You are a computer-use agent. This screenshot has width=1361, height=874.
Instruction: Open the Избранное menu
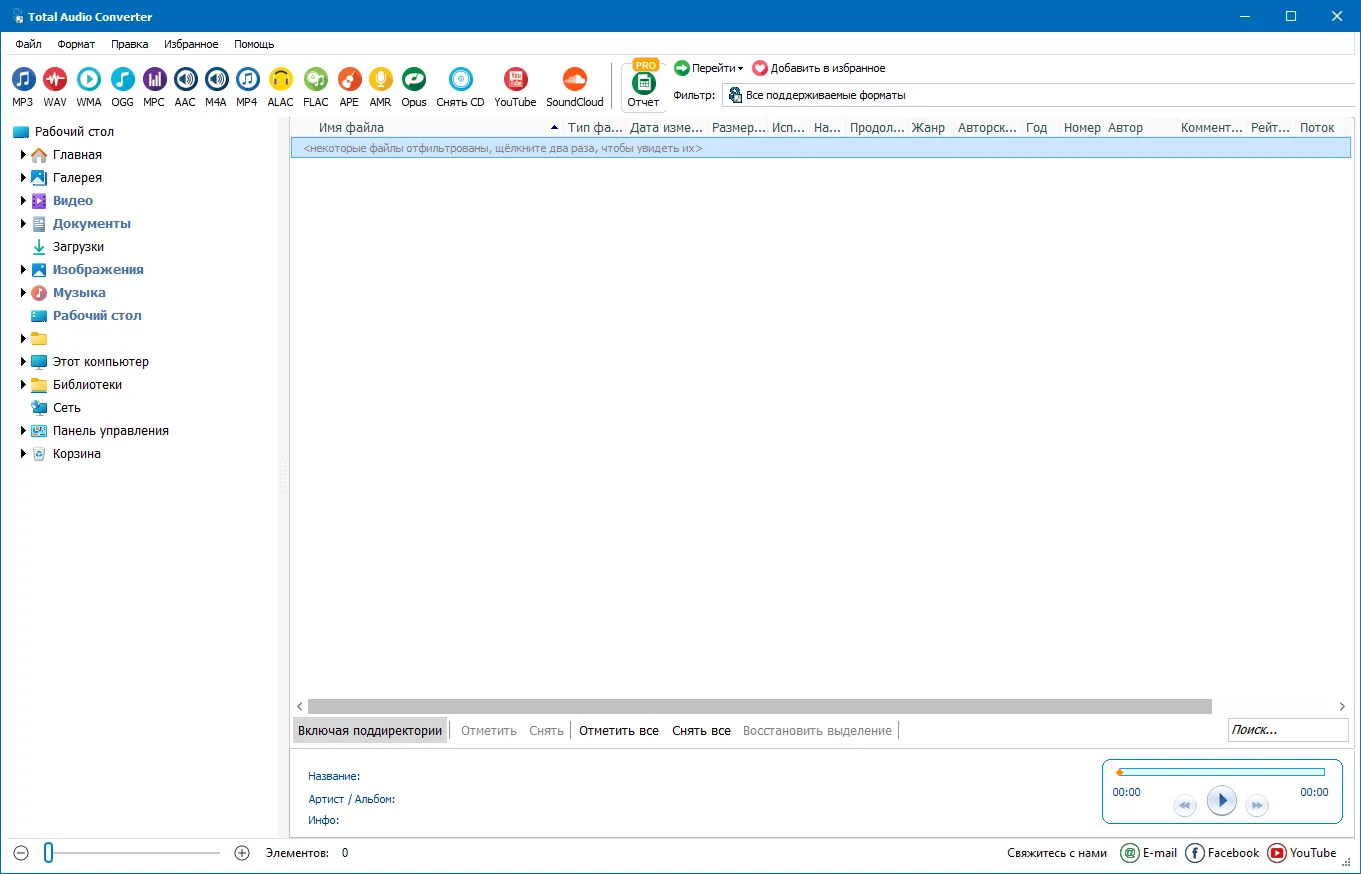click(191, 44)
